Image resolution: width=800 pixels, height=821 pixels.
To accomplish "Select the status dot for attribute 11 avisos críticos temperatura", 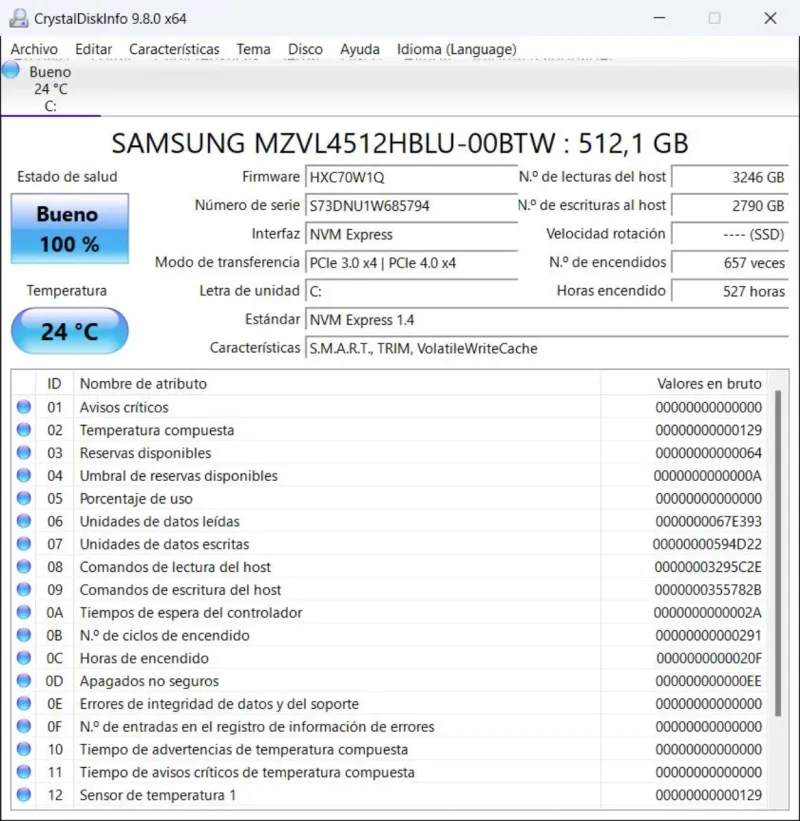I will (x=24, y=772).
